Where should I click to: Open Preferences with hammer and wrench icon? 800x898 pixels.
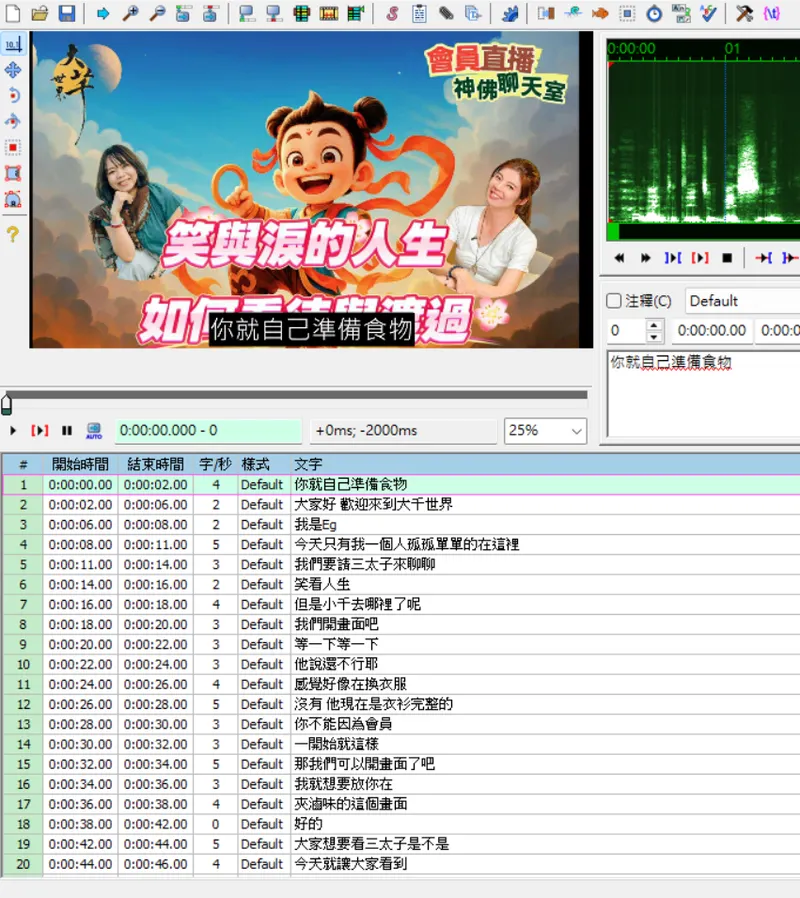[744, 13]
